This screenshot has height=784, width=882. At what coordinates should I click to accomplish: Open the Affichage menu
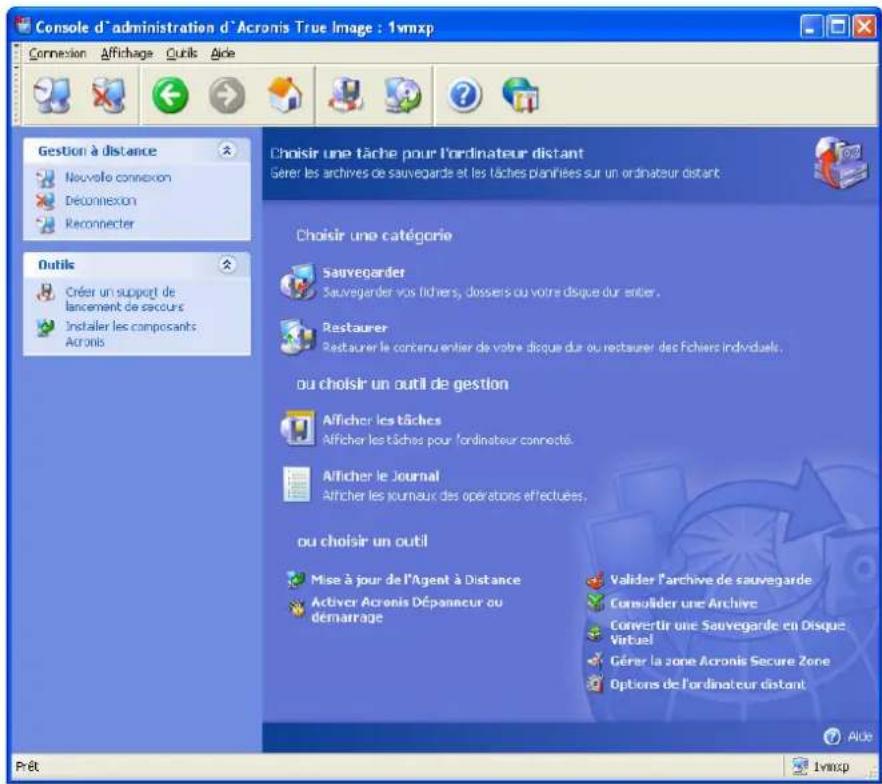[127, 53]
